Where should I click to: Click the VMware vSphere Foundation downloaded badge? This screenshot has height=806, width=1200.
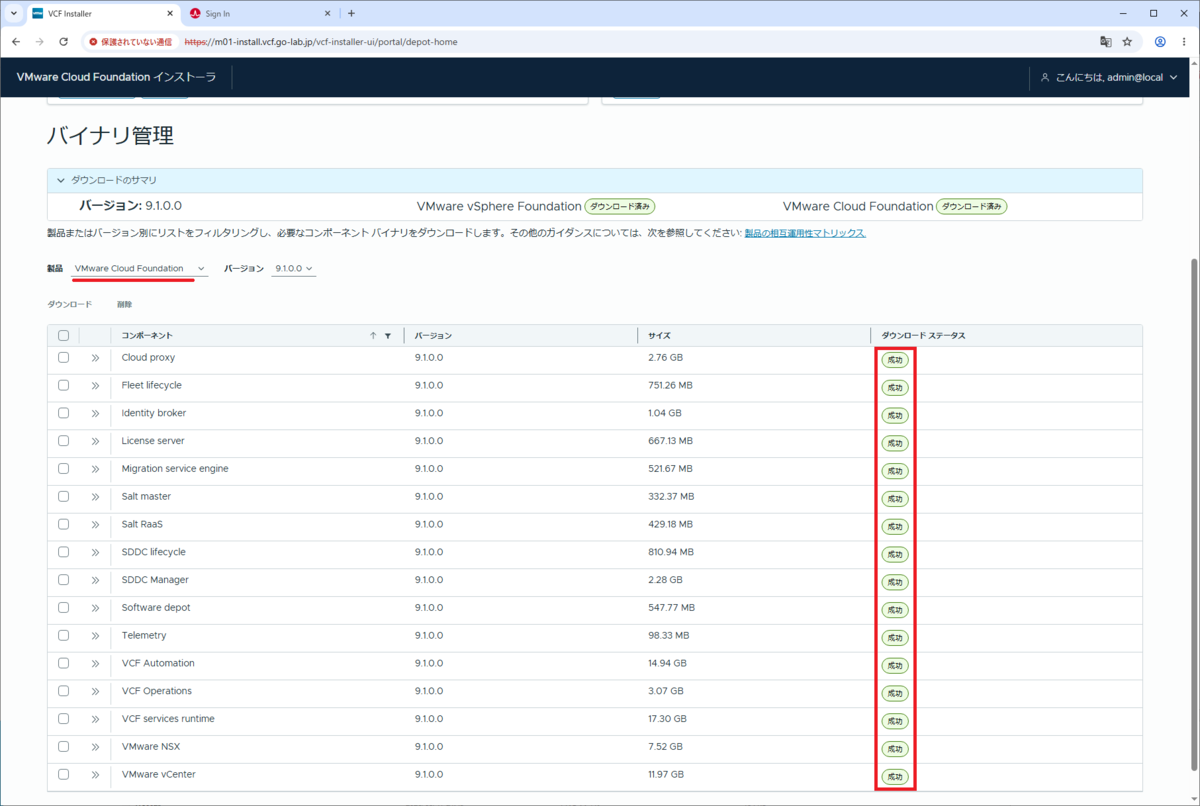tap(620, 207)
